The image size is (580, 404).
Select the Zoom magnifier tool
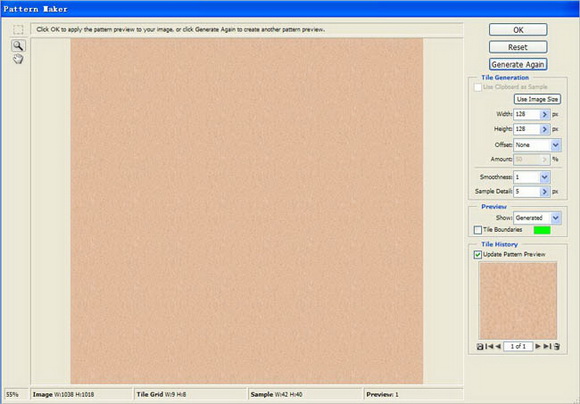click(18, 46)
